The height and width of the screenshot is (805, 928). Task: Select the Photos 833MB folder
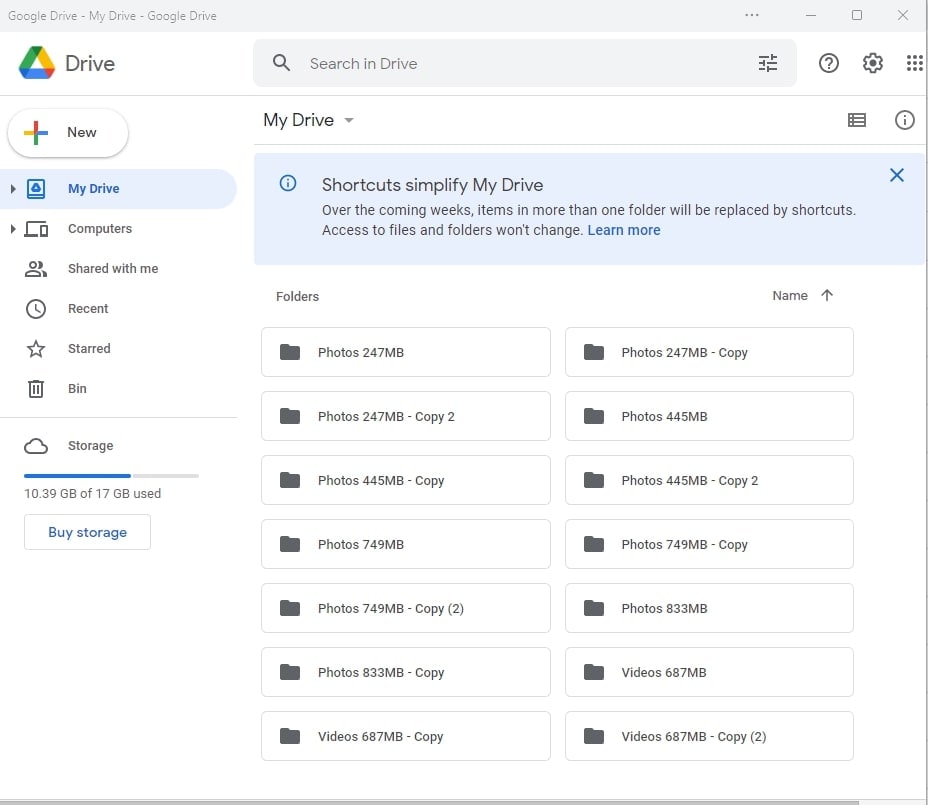tap(709, 608)
